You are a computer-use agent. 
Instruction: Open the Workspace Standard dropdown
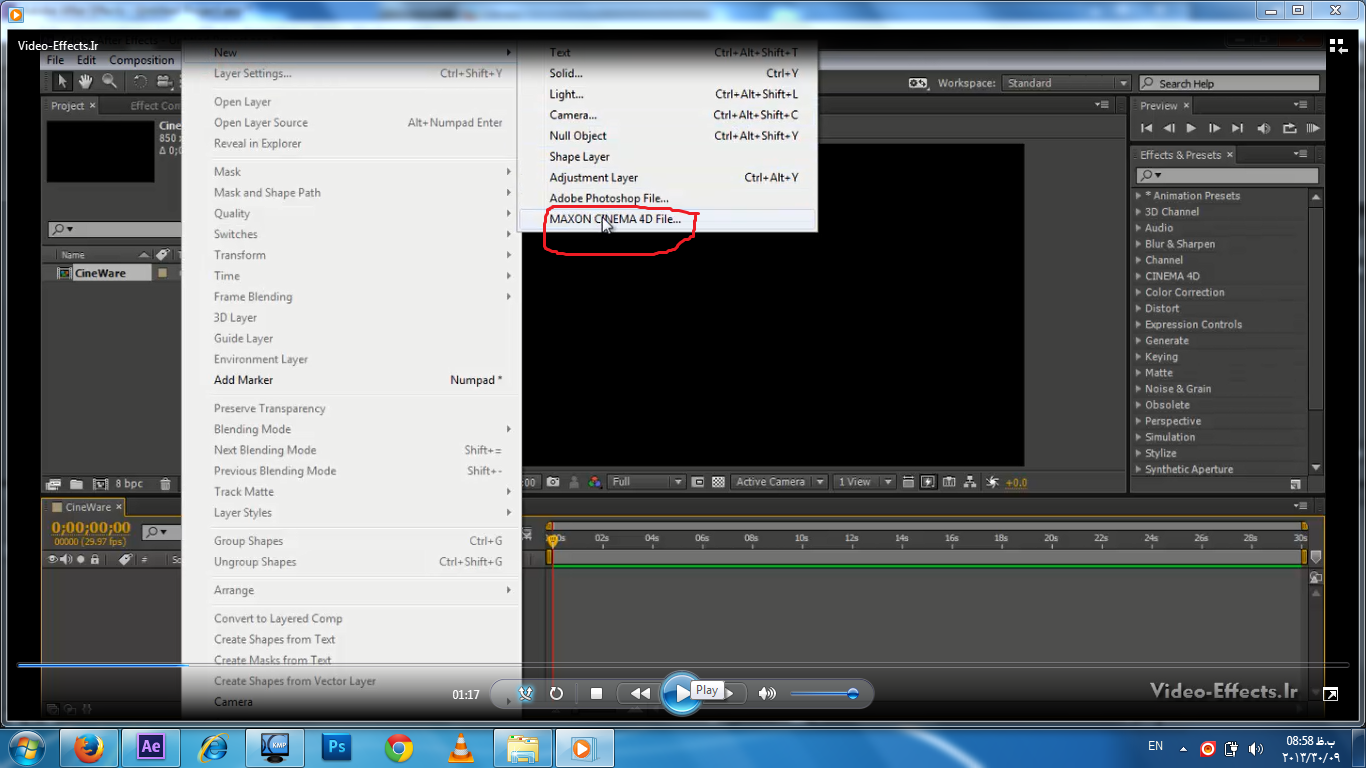1066,83
